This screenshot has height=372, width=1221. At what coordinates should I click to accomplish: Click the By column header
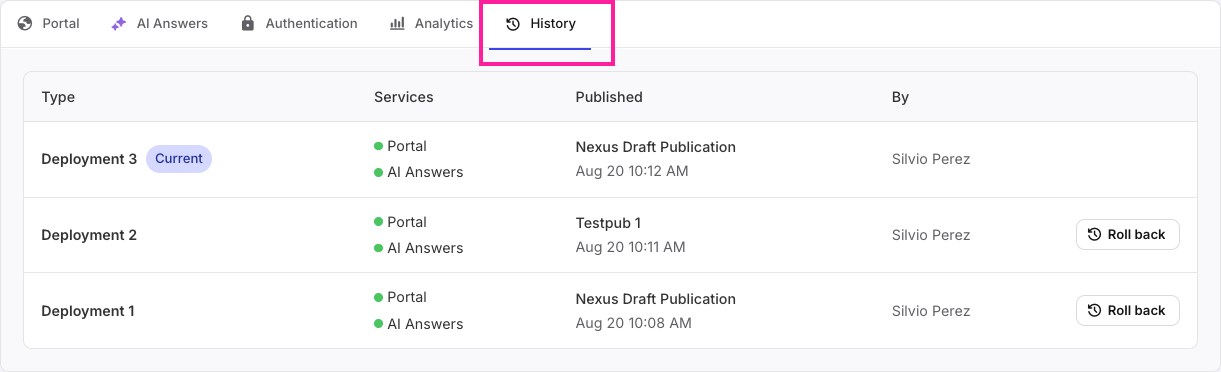pyautogui.click(x=900, y=97)
